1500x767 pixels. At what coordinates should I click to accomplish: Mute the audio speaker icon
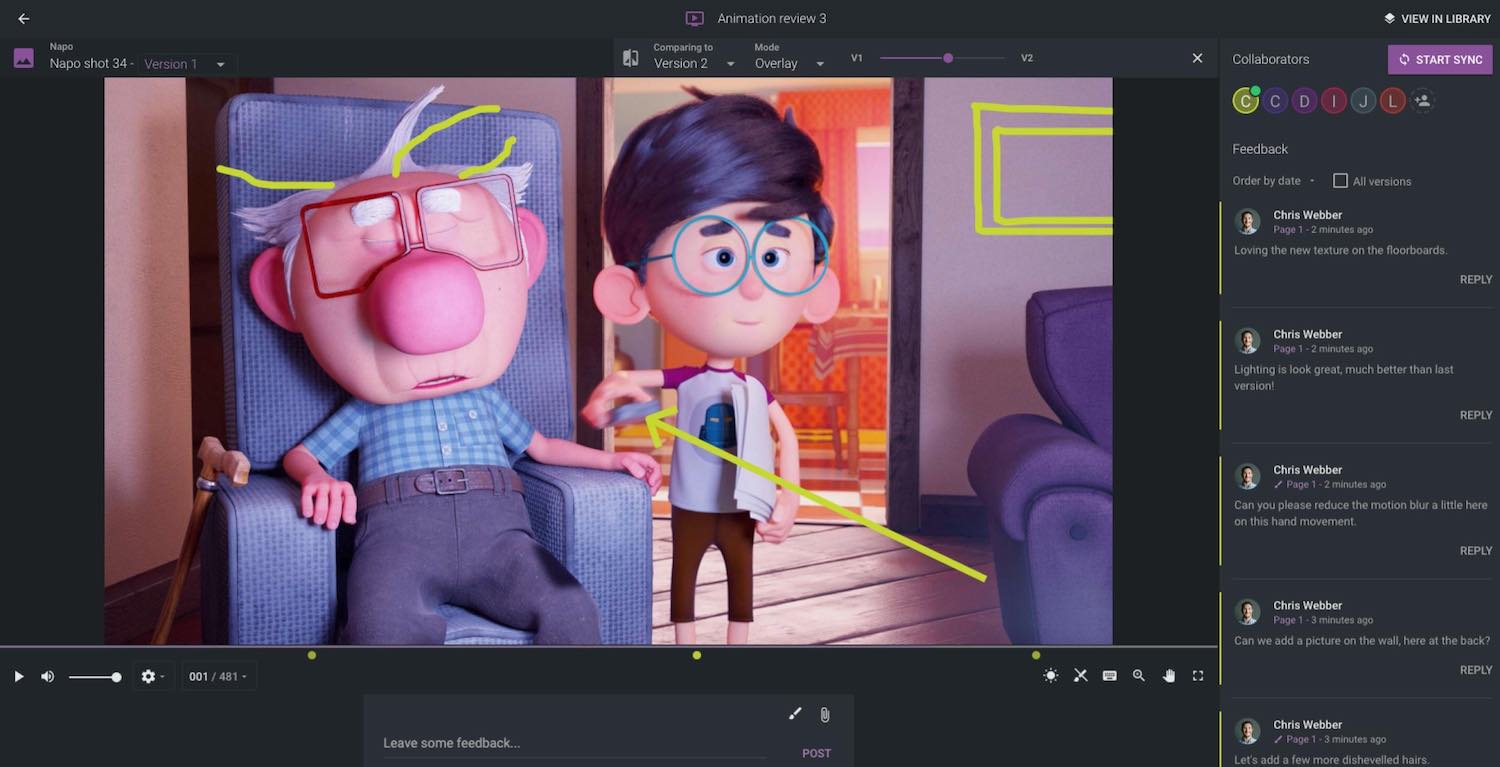click(47, 677)
